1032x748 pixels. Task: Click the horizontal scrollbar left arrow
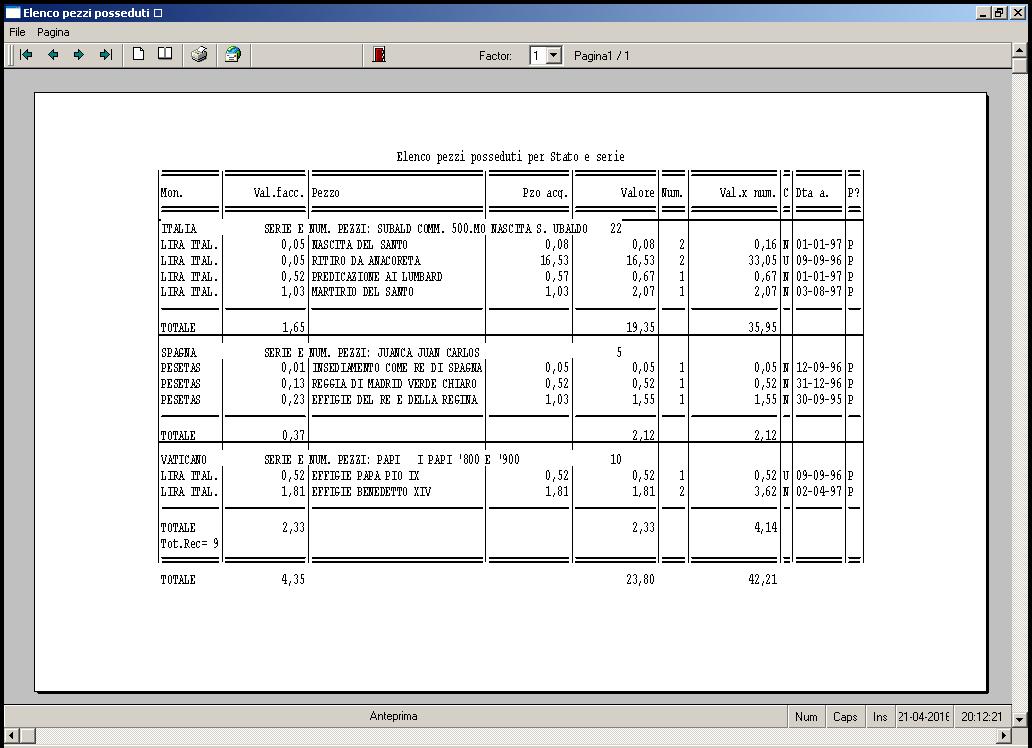(x=11, y=735)
